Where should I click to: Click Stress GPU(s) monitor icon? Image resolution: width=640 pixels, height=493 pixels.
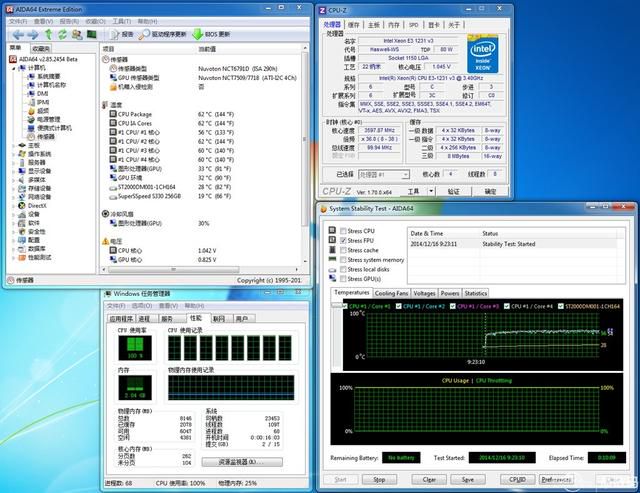[332, 278]
